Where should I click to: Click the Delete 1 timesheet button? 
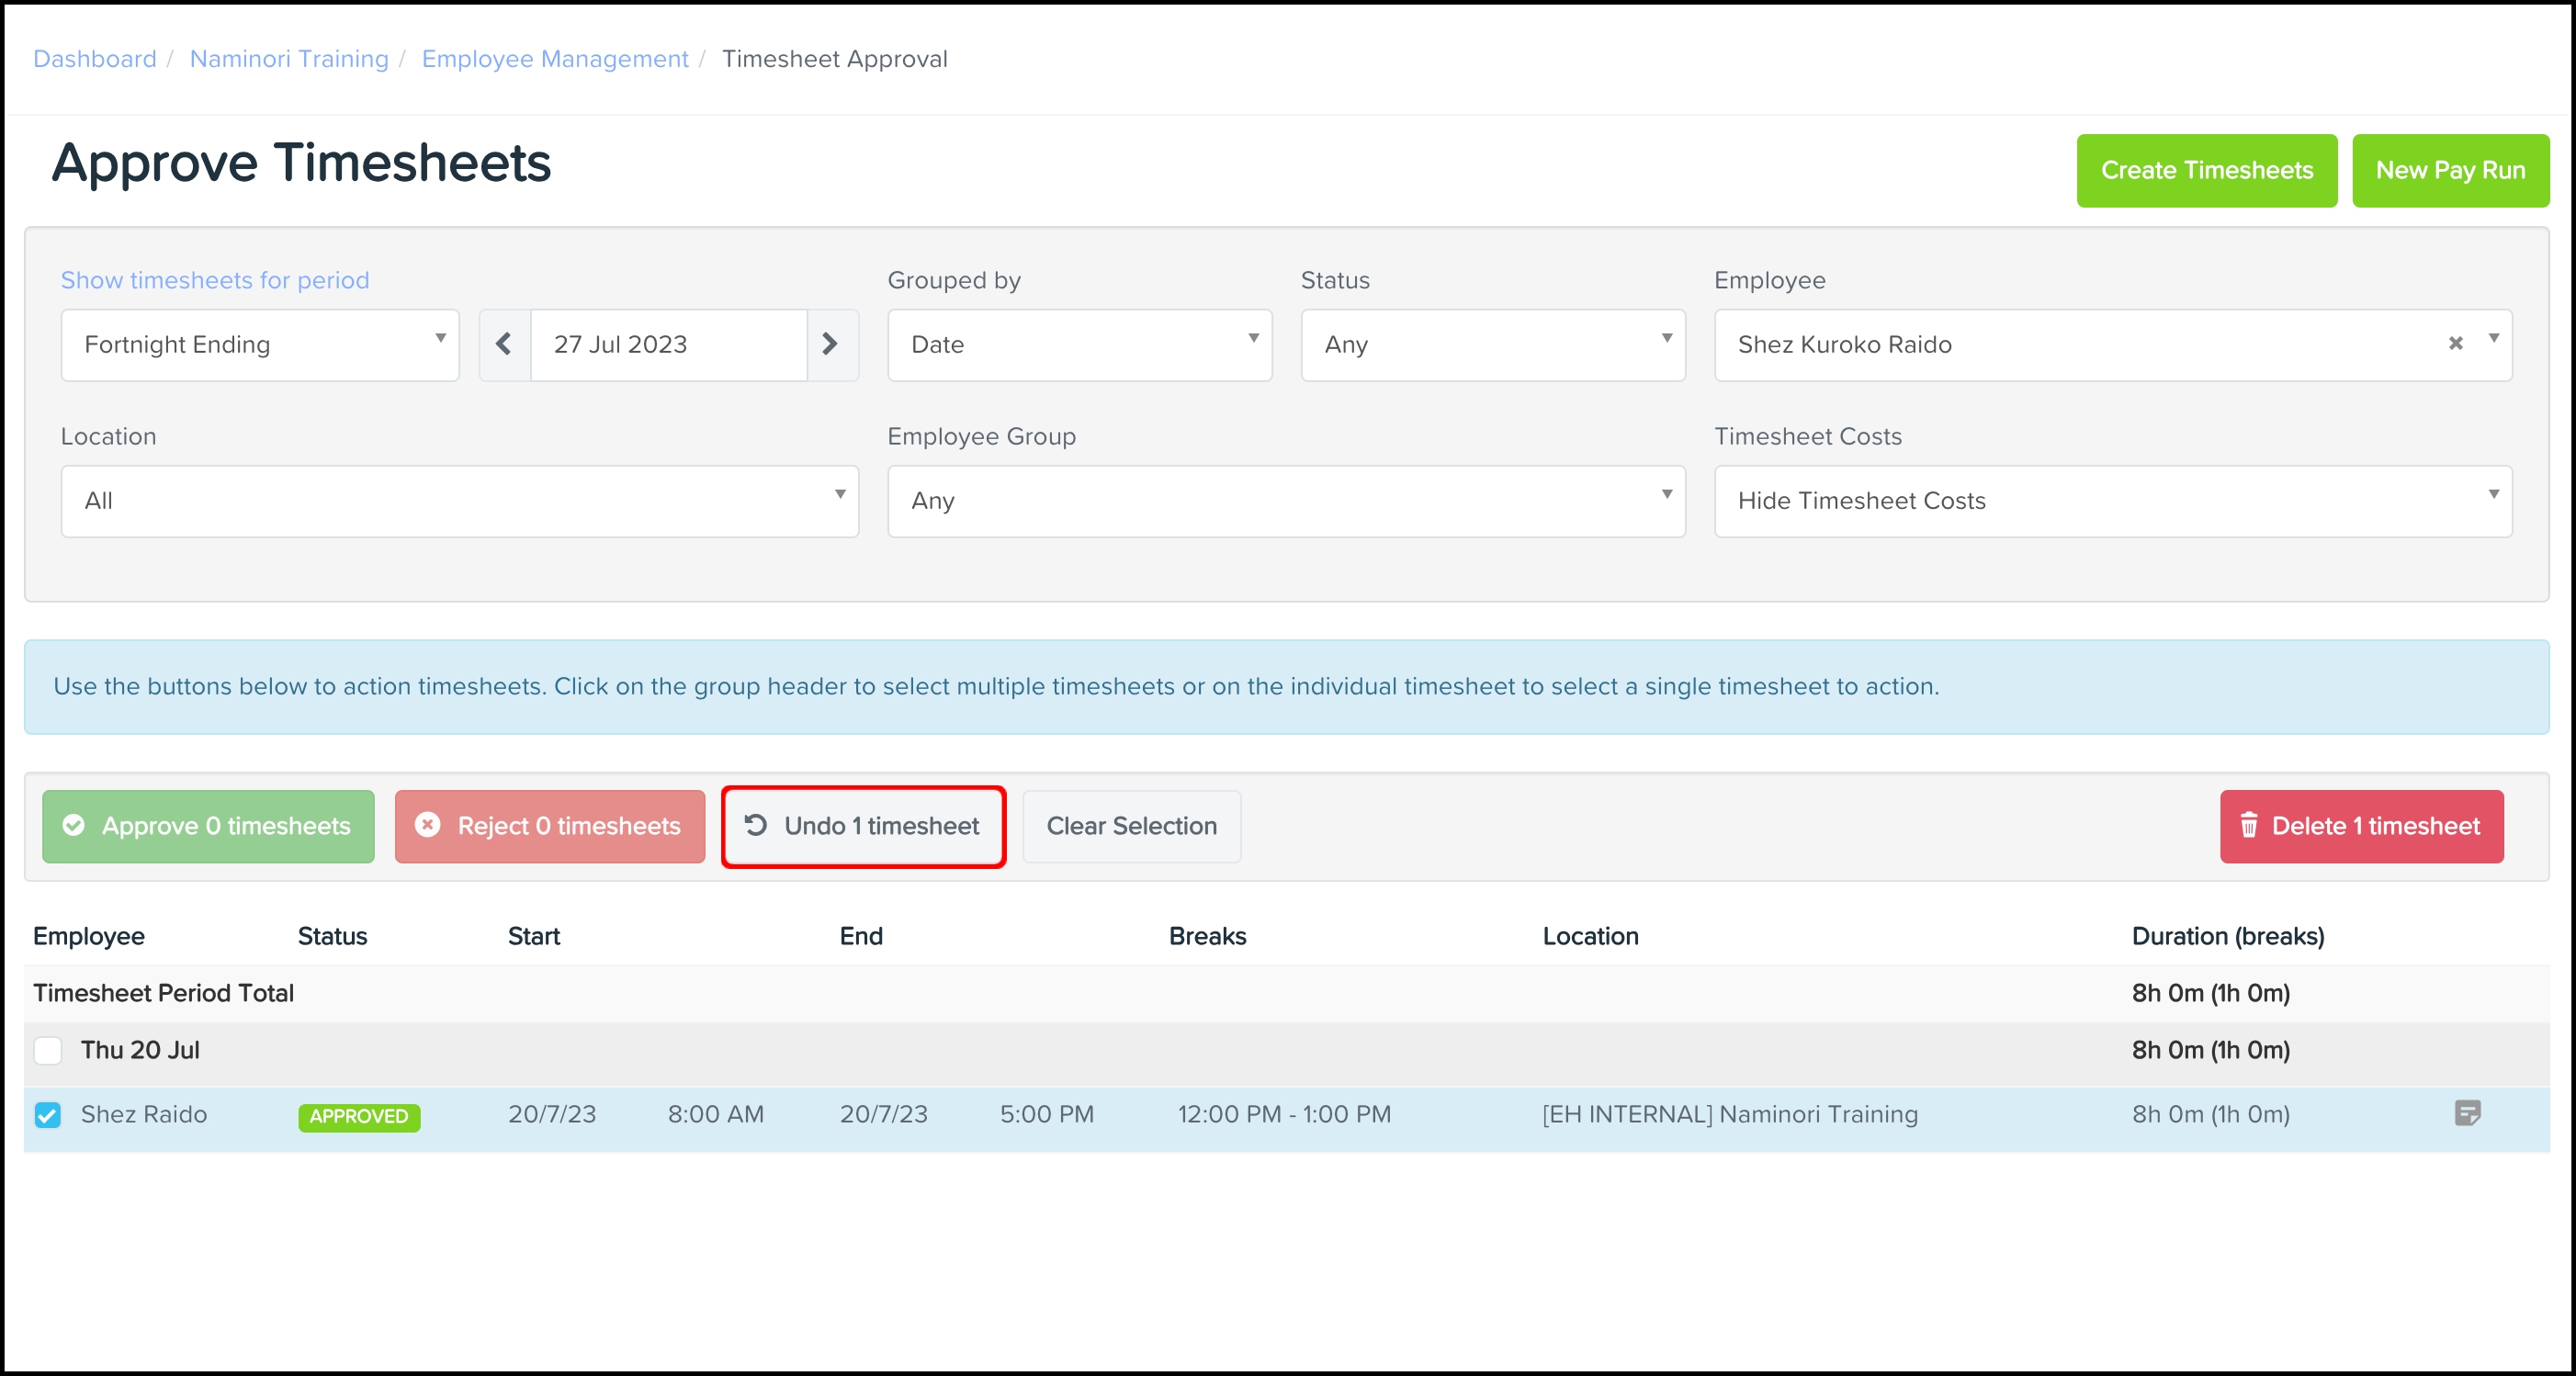(2361, 826)
